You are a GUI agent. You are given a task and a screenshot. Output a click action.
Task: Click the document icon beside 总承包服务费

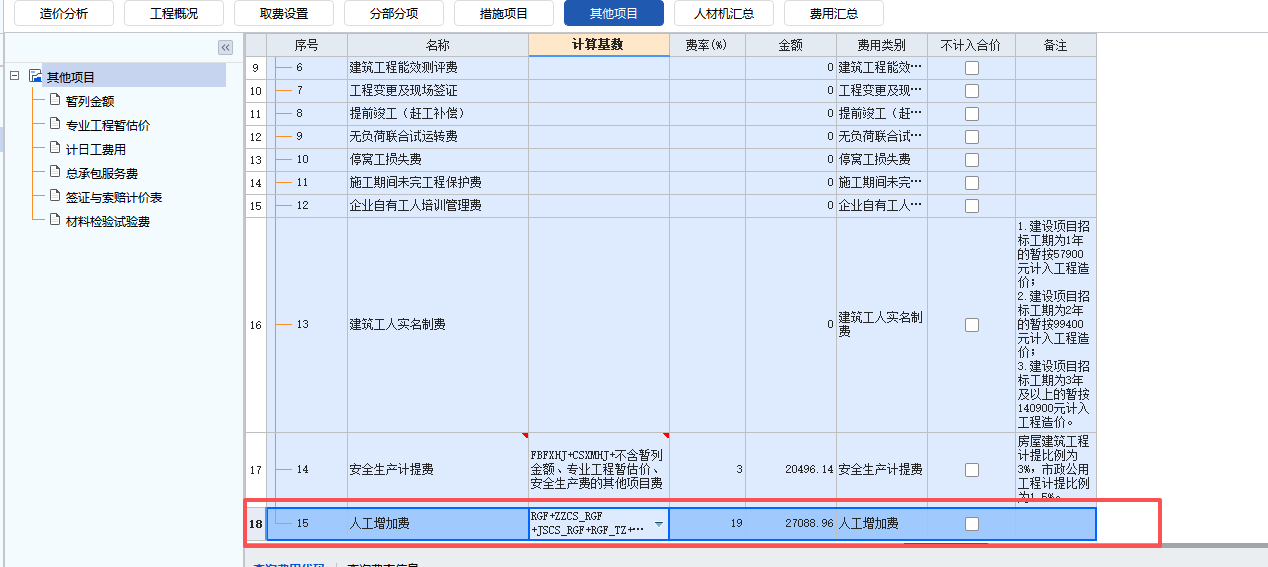(x=55, y=171)
